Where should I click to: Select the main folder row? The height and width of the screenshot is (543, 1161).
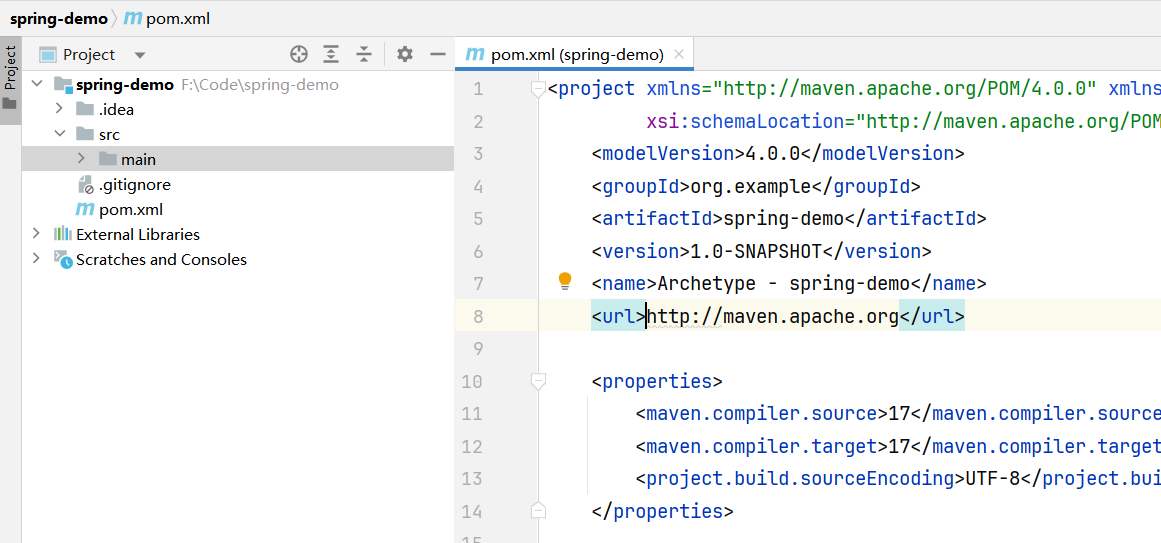click(x=238, y=159)
